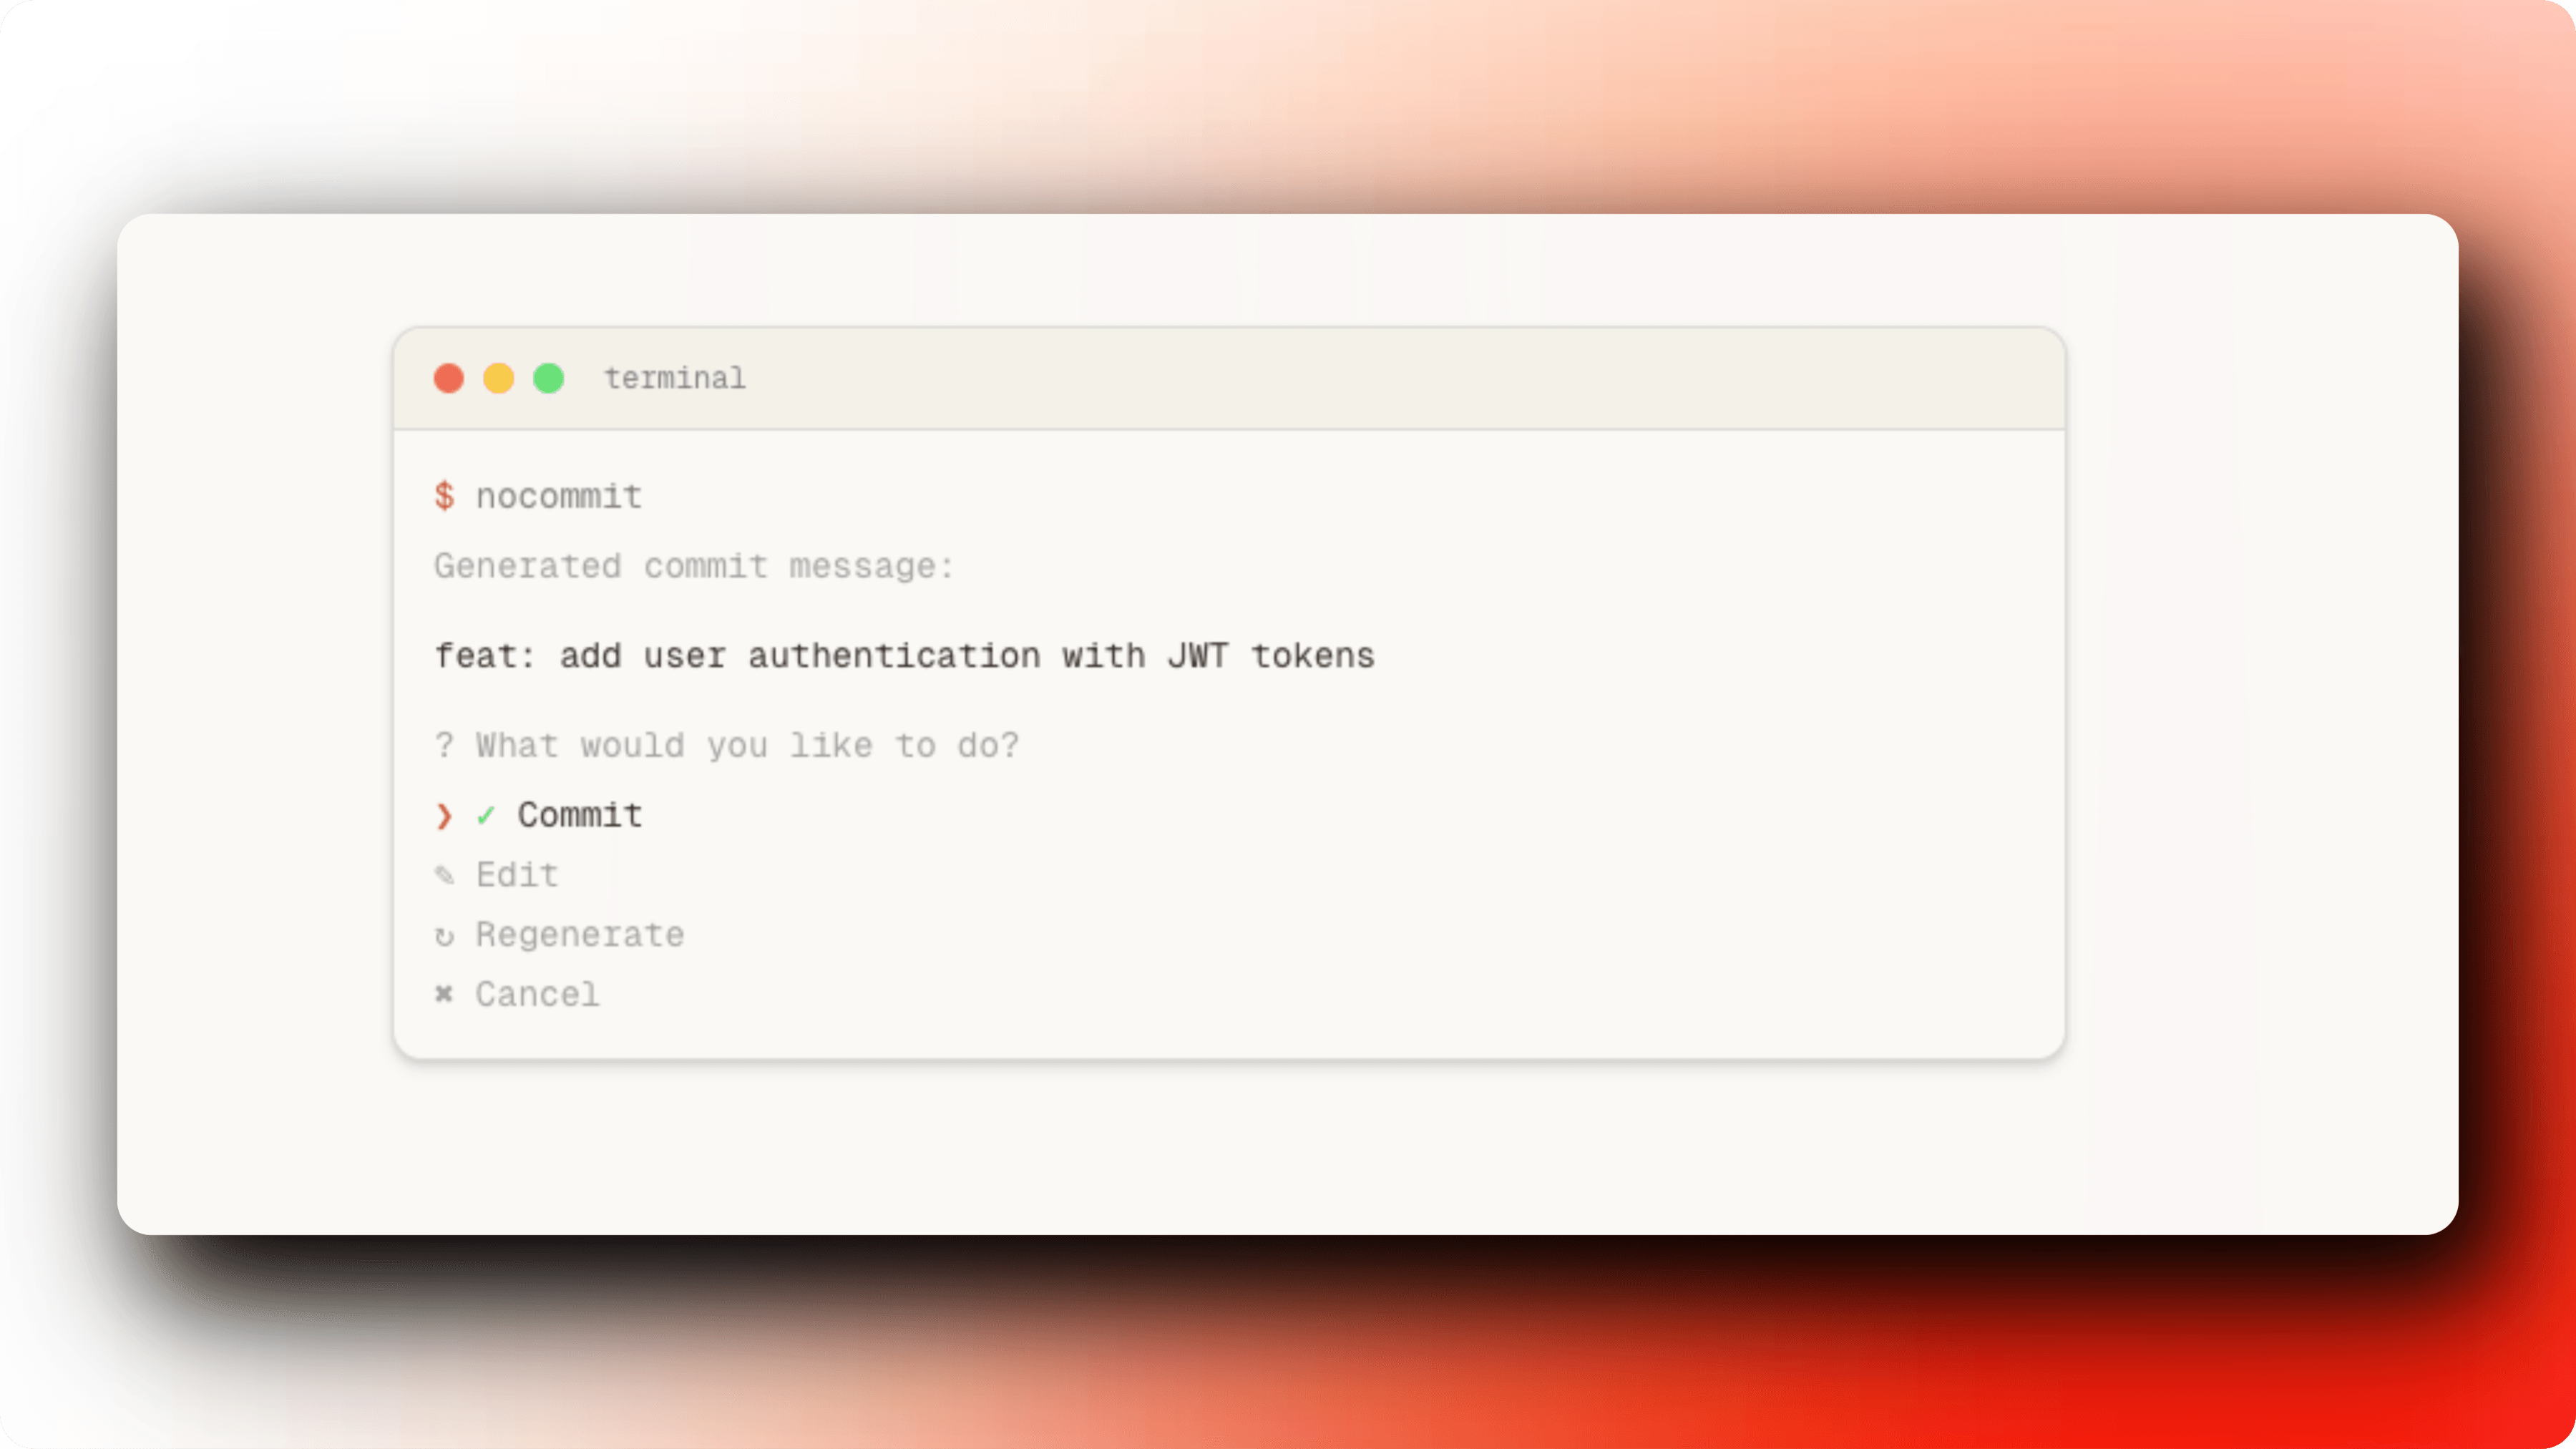Click the orange dollar prompt symbol
Image resolution: width=2576 pixels, height=1449 pixels.
click(x=444, y=496)
